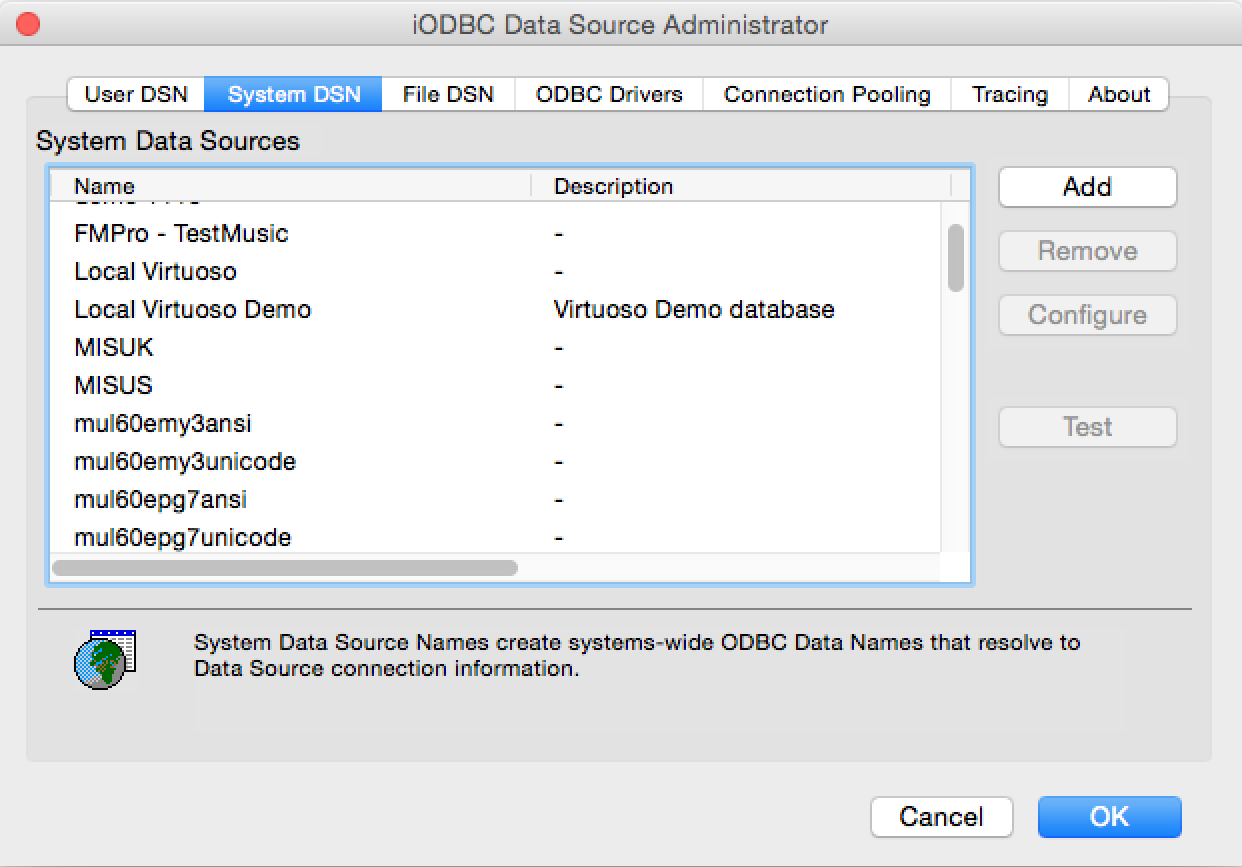Click the vertical scrollbar thumb

click(956, 257)
